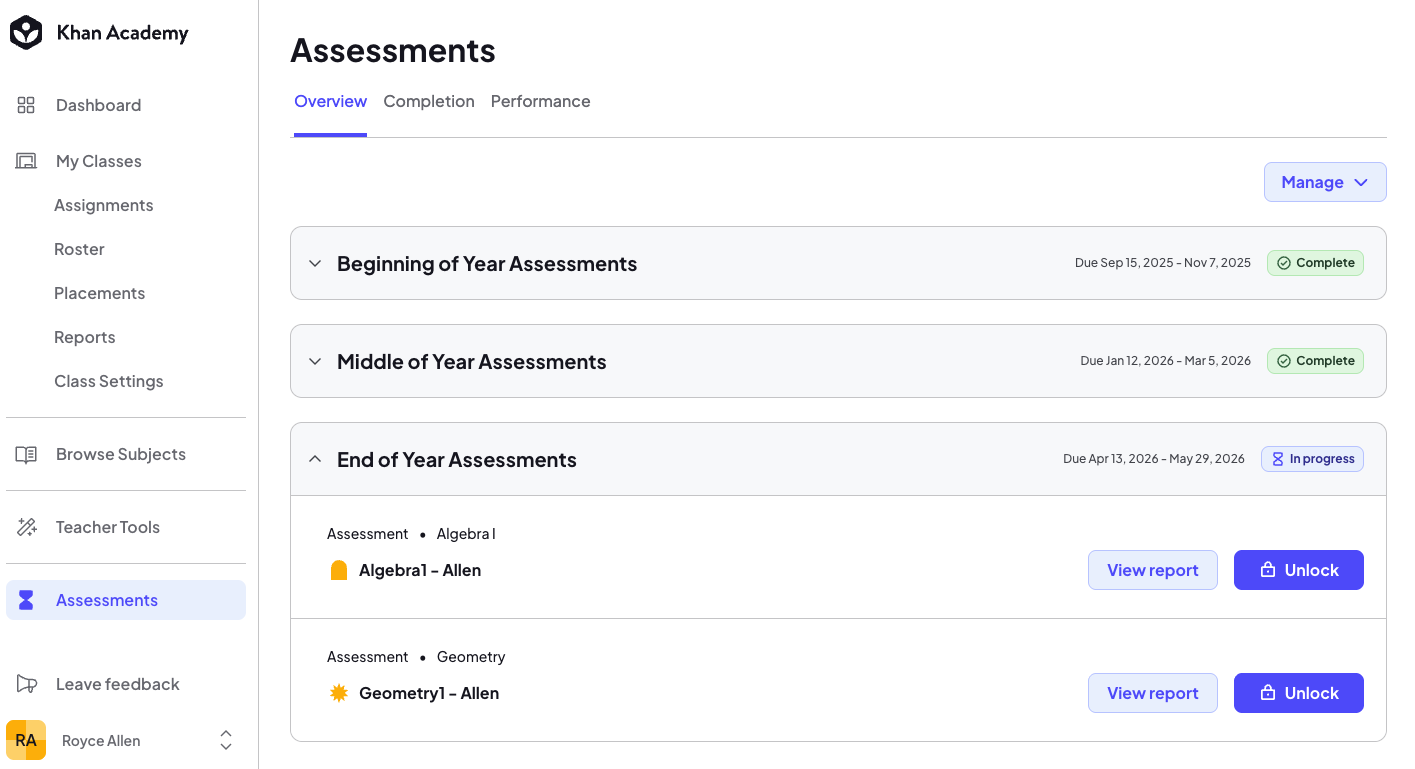The image size is (1415, 769).
Task: View report for Algebra1 - Allen
Action: [x=1153, y=570]
